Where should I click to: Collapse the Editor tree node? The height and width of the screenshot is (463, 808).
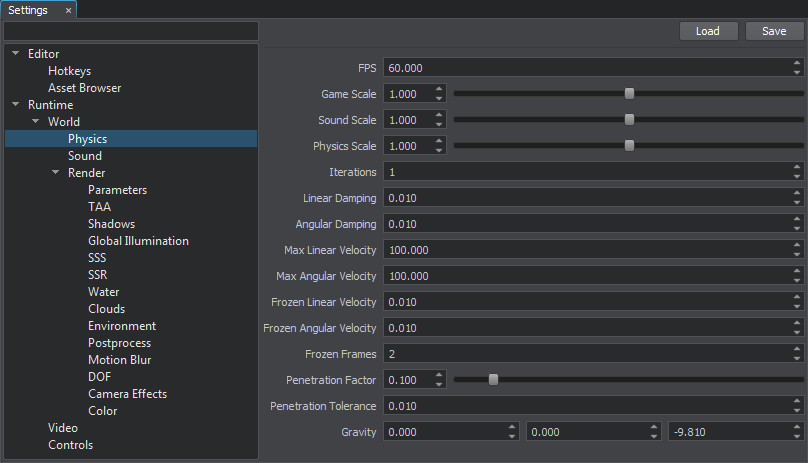tap(15, 53)
